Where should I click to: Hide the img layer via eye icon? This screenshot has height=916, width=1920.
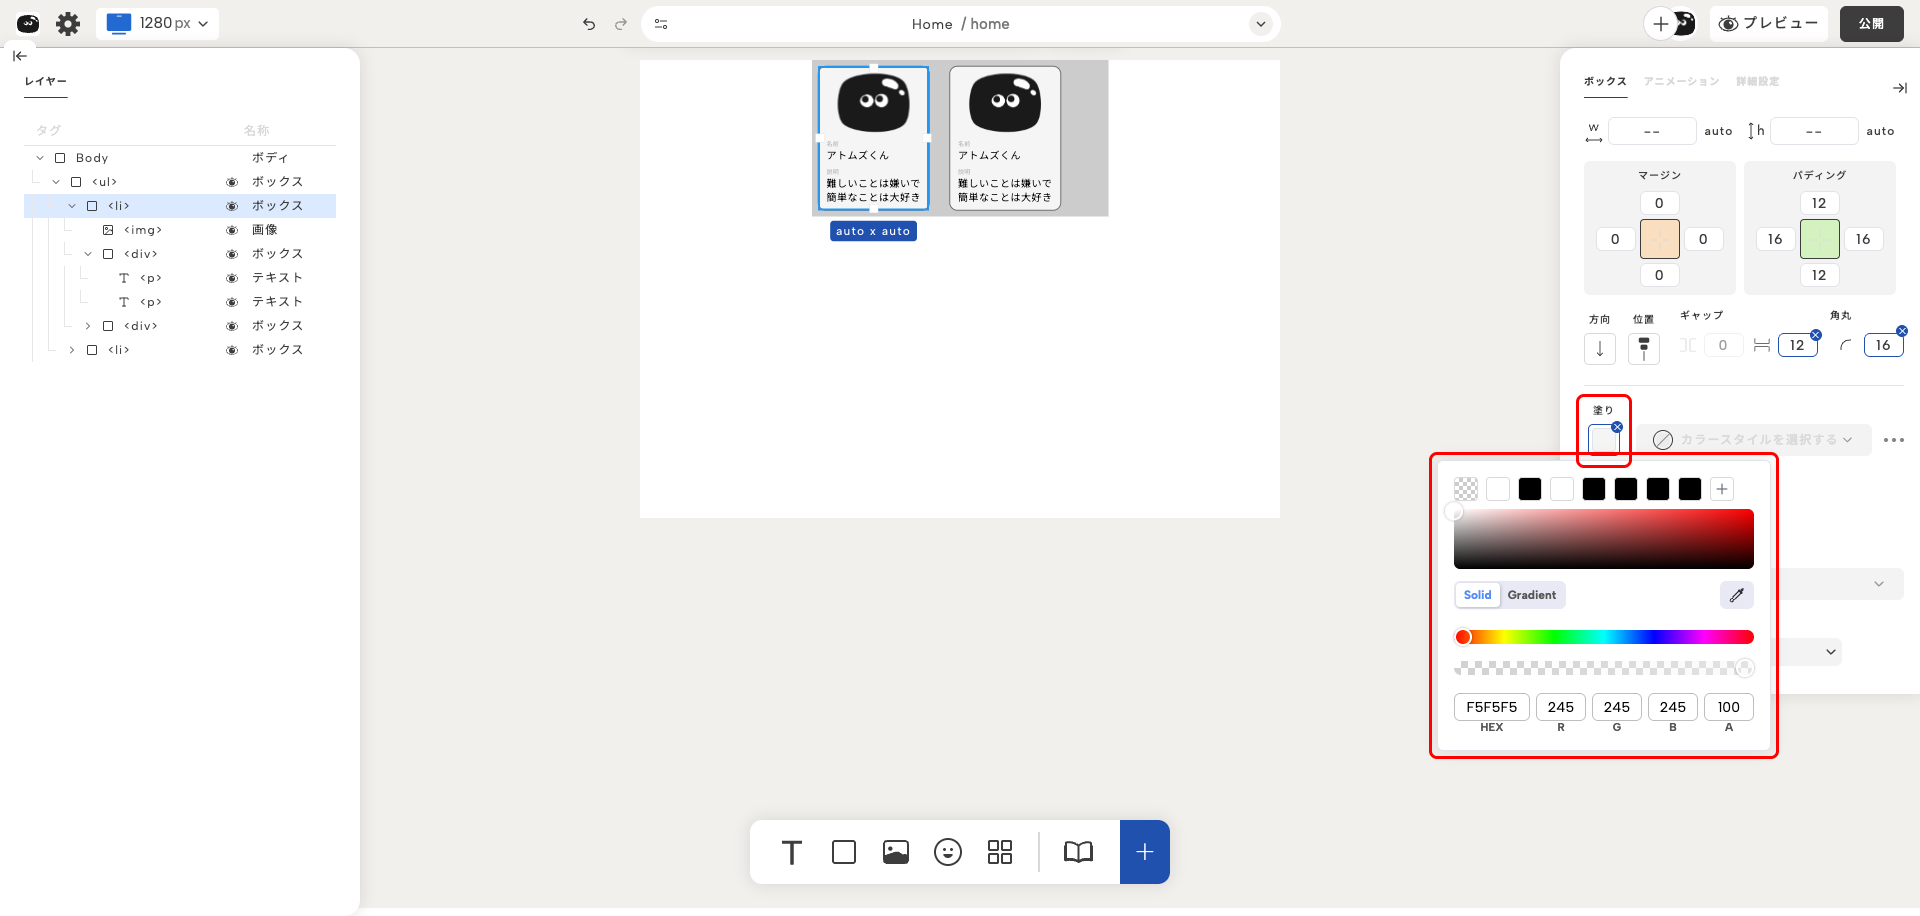pos(232,230)
